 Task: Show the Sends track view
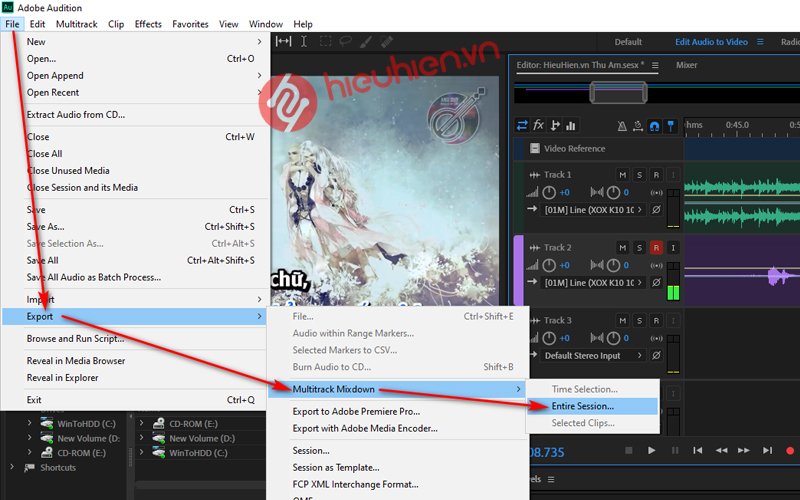pos(555,125)
